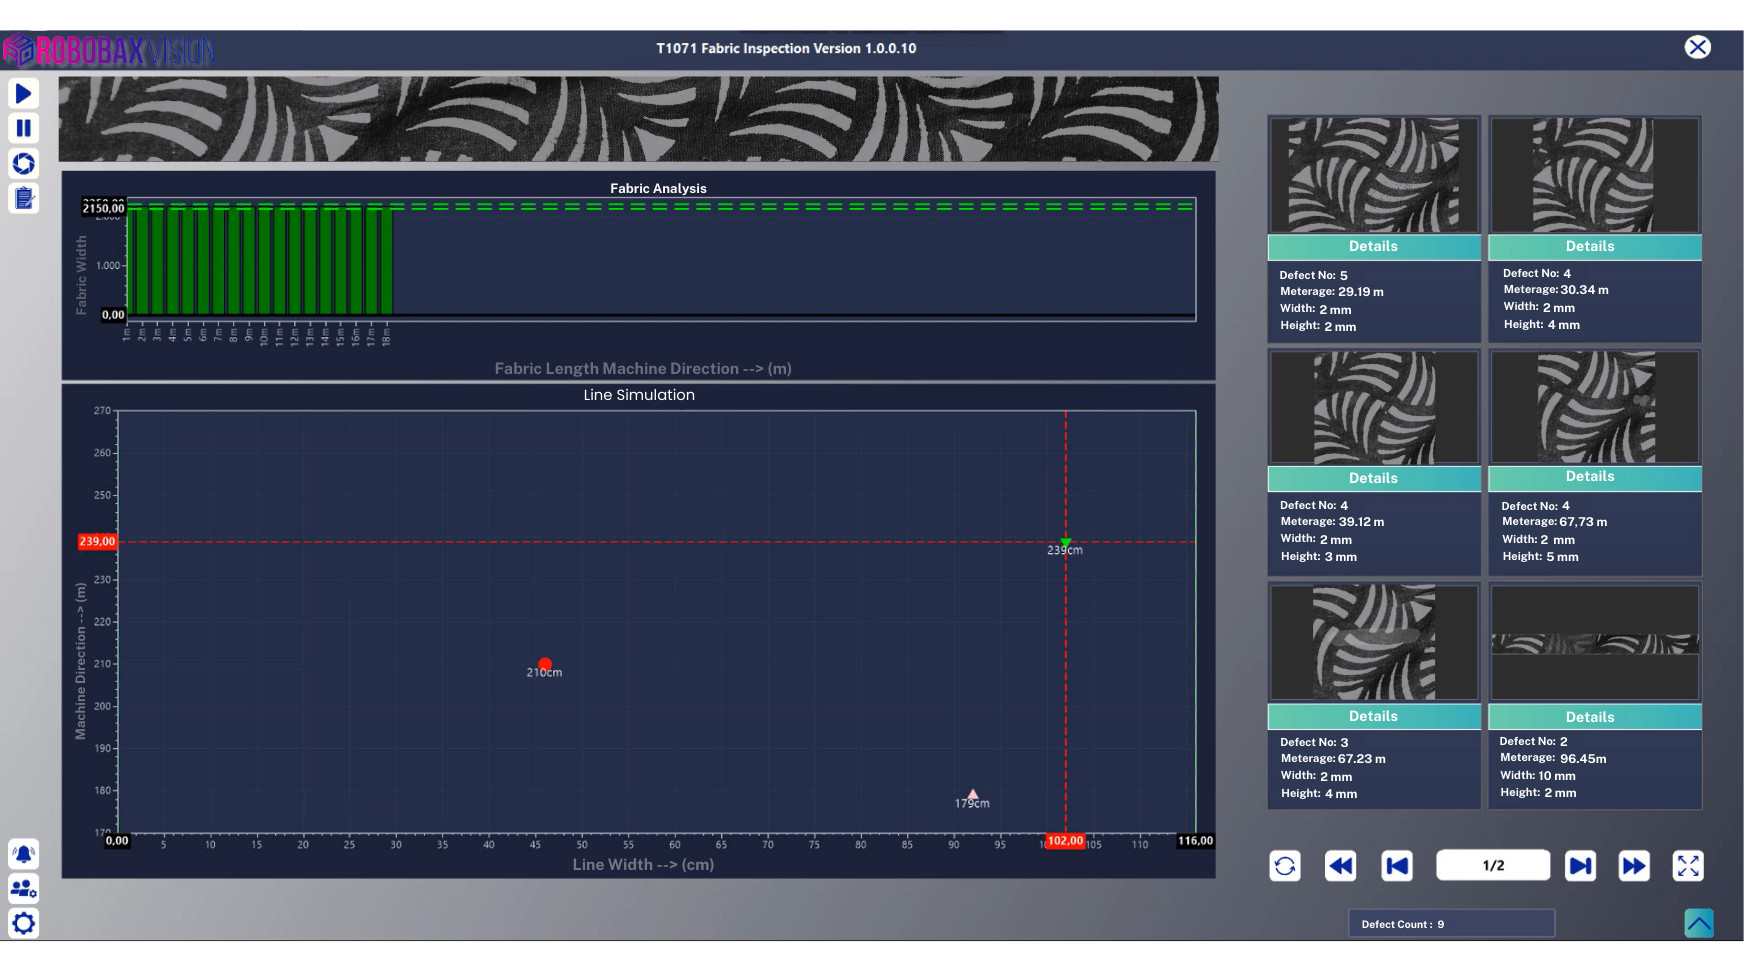Click the red defect marker at 210cm
Screen dimensions: 1744x976
545,664
